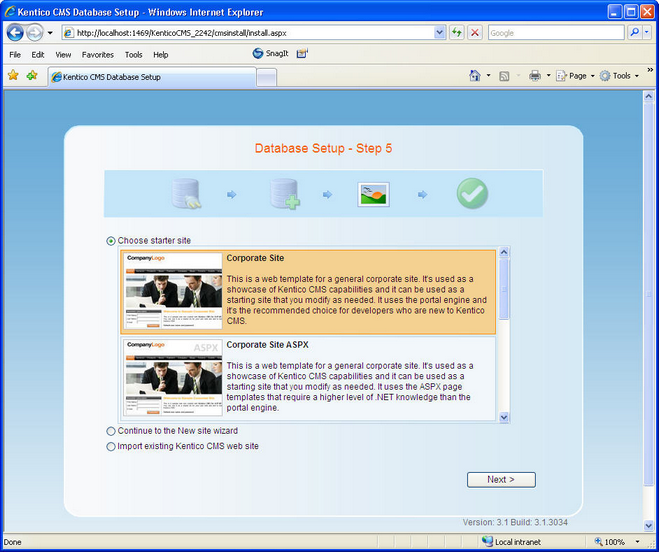Select the Choose starter site radio button
Screen dimensions: 659x552
pyautogui.click(x=111, y=241)
